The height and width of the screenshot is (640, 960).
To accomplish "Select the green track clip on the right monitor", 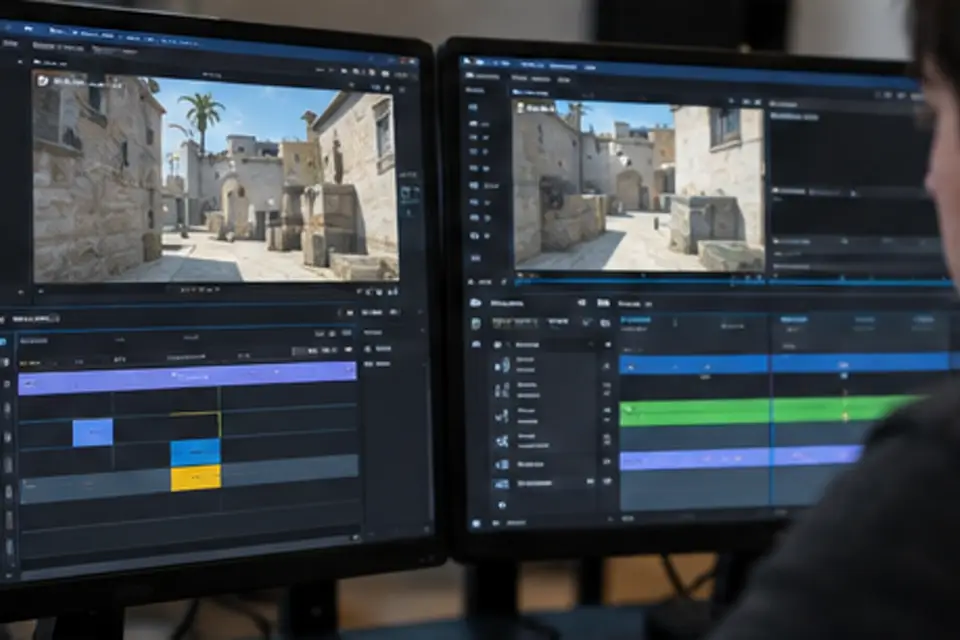I will (x=771, y=409).
